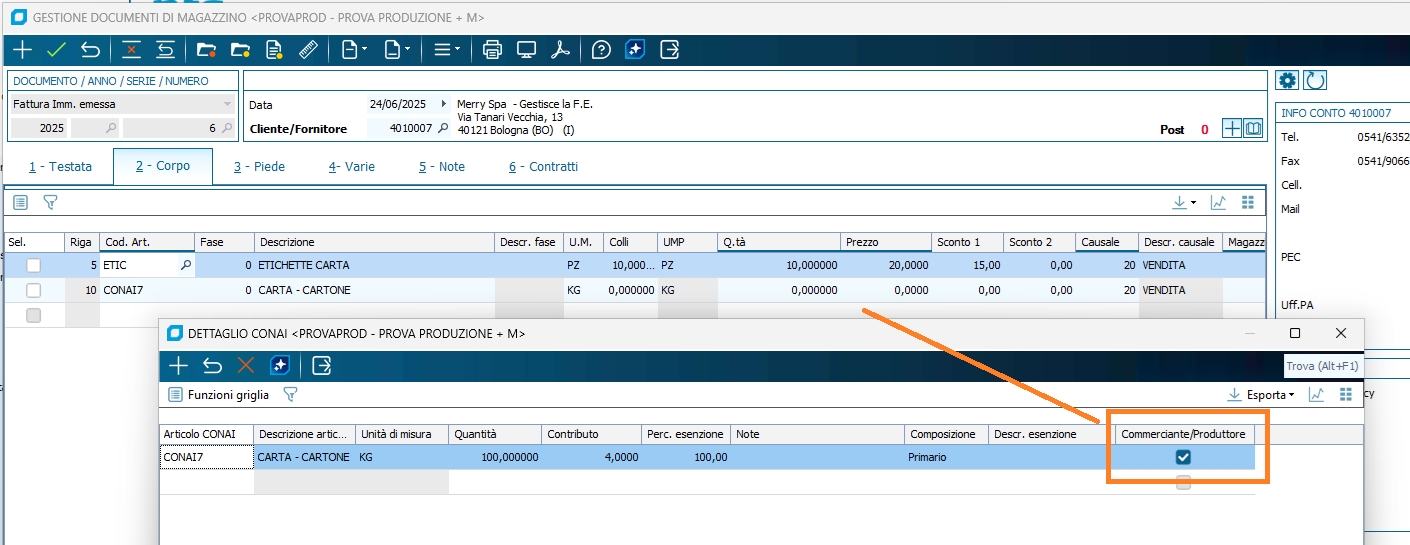This screenshot has width=1410, height=545.
Task: Open second document dropdown in main toolbar
Action: point(398,49)
